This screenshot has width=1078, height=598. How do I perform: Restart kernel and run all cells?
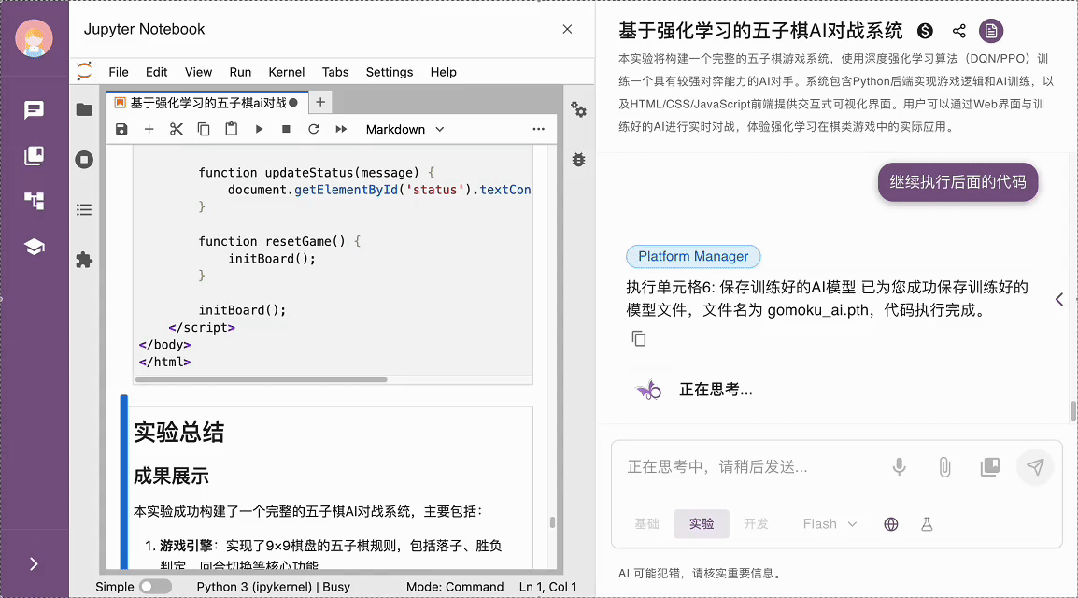coord(340,129)
